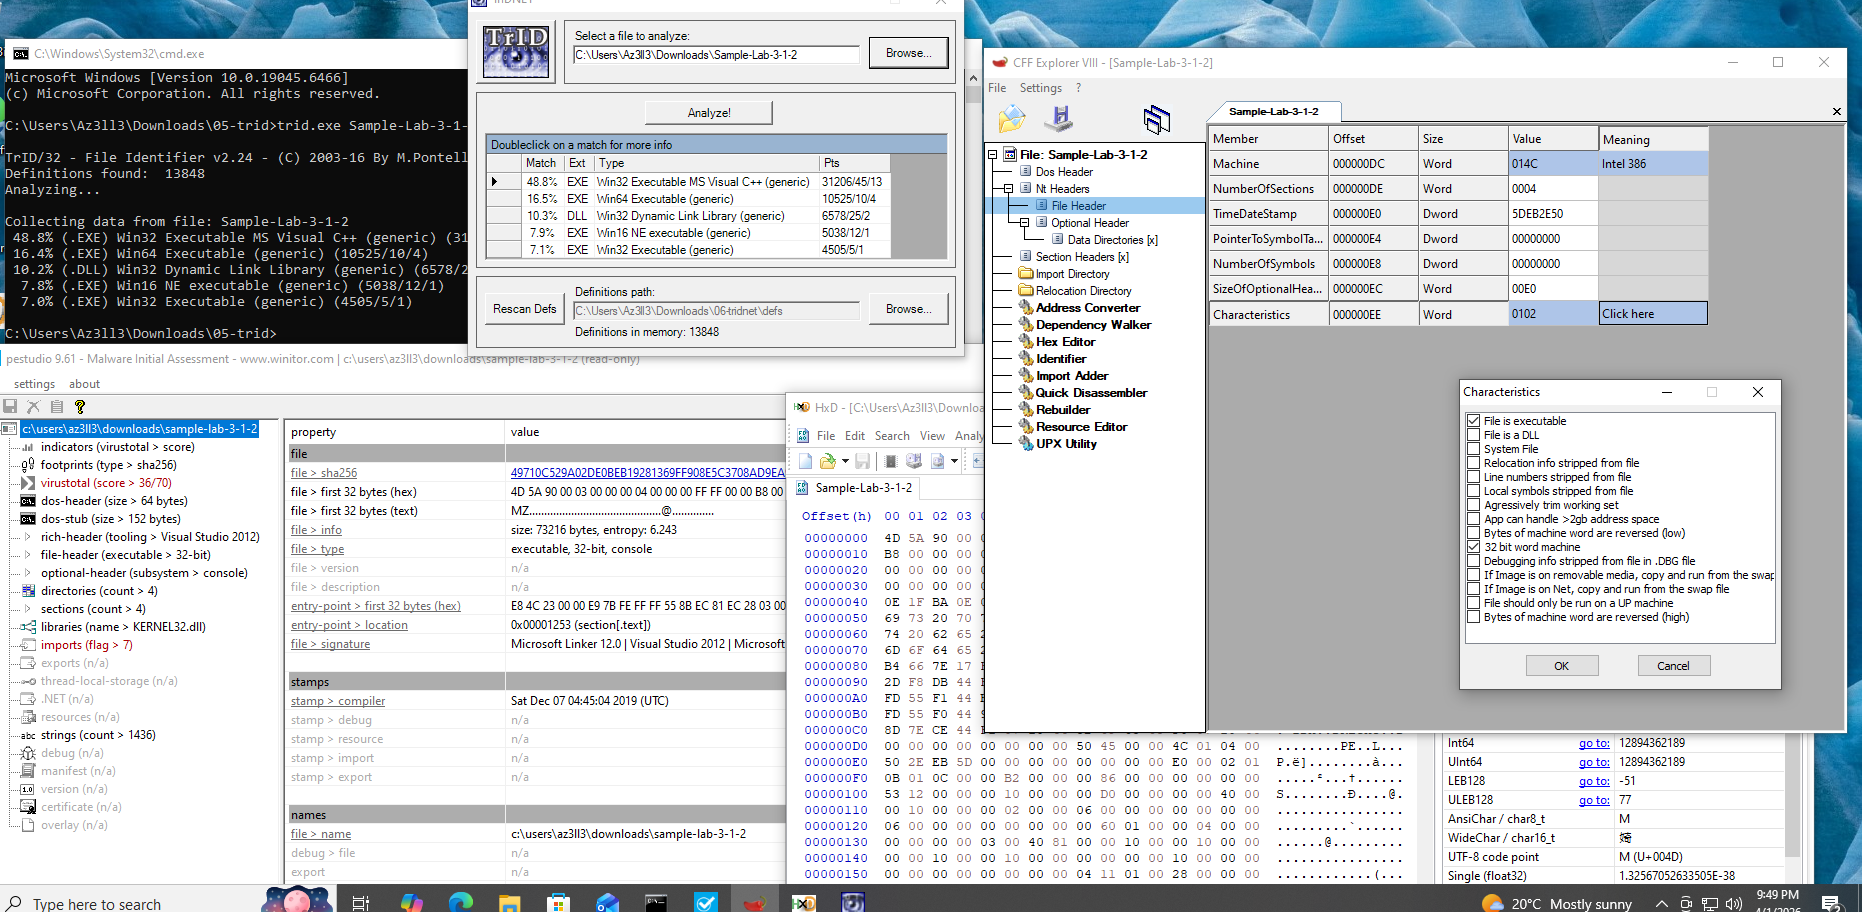Toggle 'Local symbols stripped from file' checkbox
The width and height of the screenshot is (1862, 912).
coord(1473,491)
